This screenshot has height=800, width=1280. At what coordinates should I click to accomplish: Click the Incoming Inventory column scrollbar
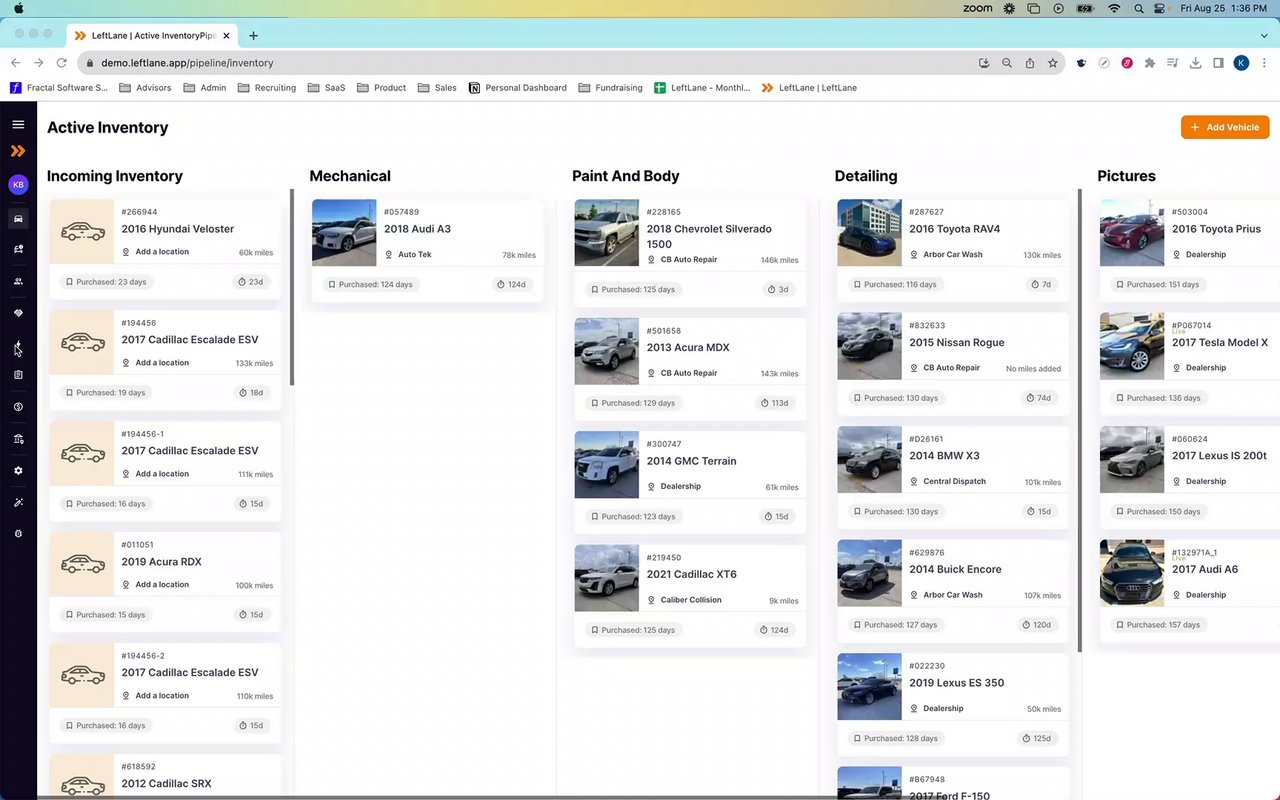(x=292, y=287)
